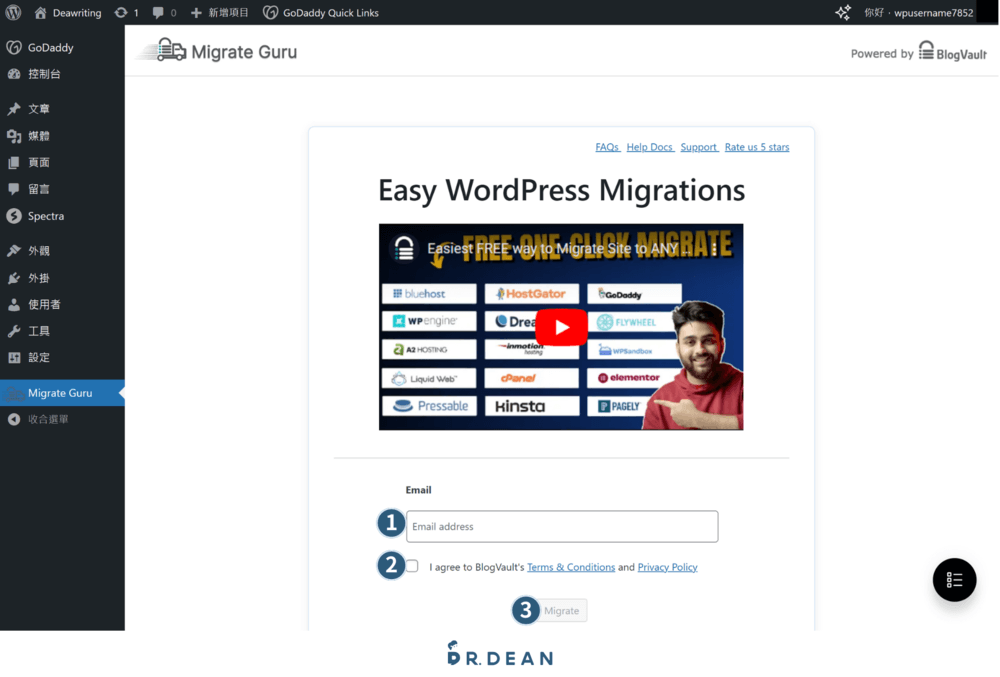1000x677 pixels.
Task: Open the 使用者 menu item
Action: (x=62, y=305)
